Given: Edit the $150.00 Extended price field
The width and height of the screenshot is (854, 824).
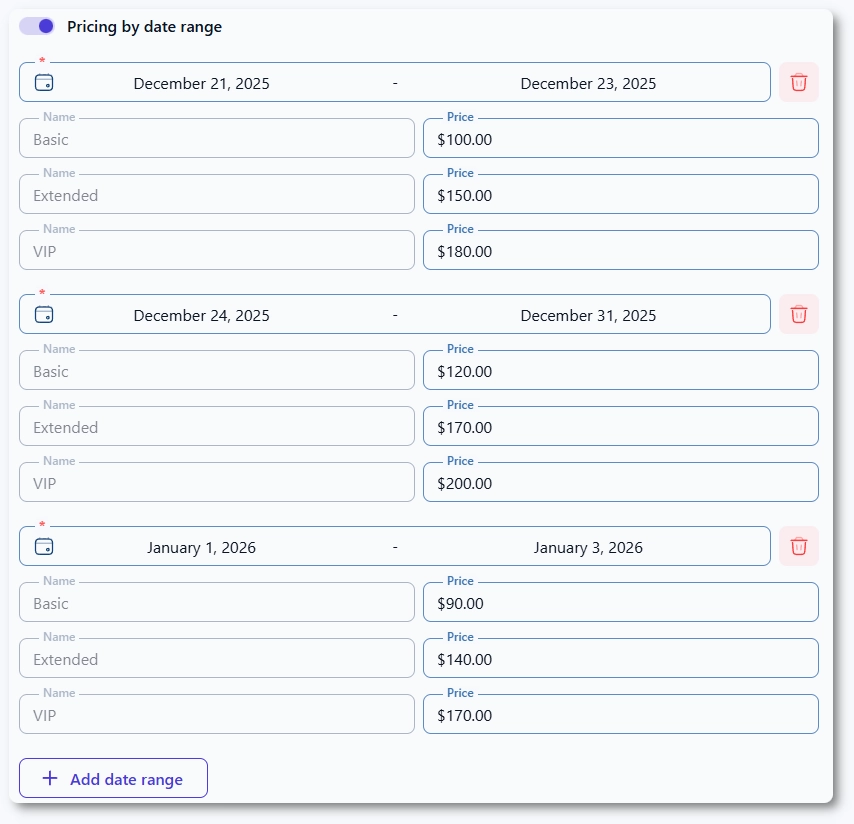Looking at the screenshot, I should (620, 196).
